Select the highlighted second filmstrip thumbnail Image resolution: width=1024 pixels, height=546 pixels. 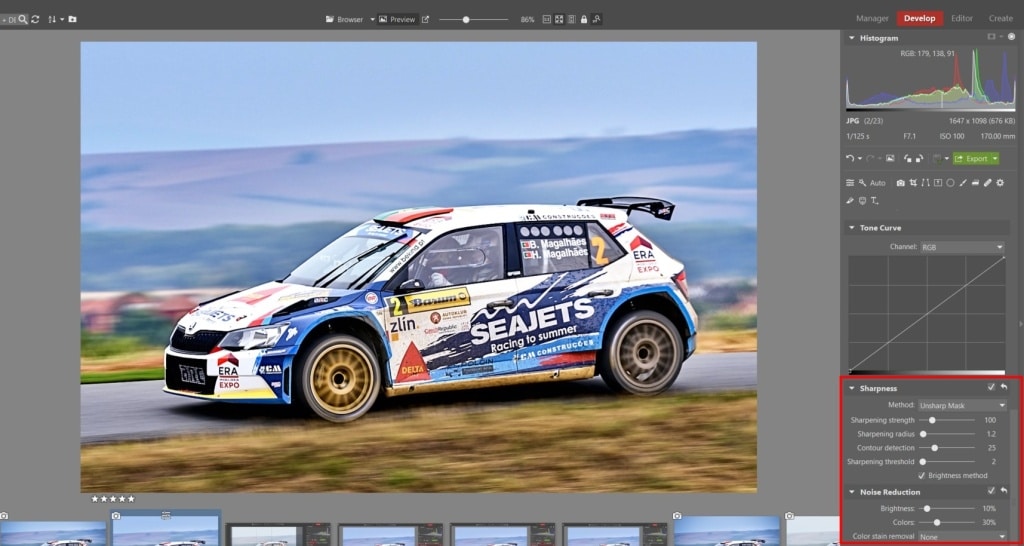pos(165,529)
